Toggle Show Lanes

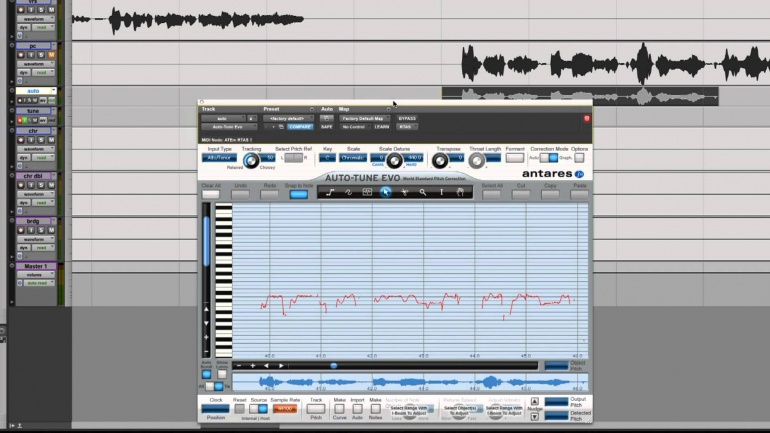pos(222,375)
